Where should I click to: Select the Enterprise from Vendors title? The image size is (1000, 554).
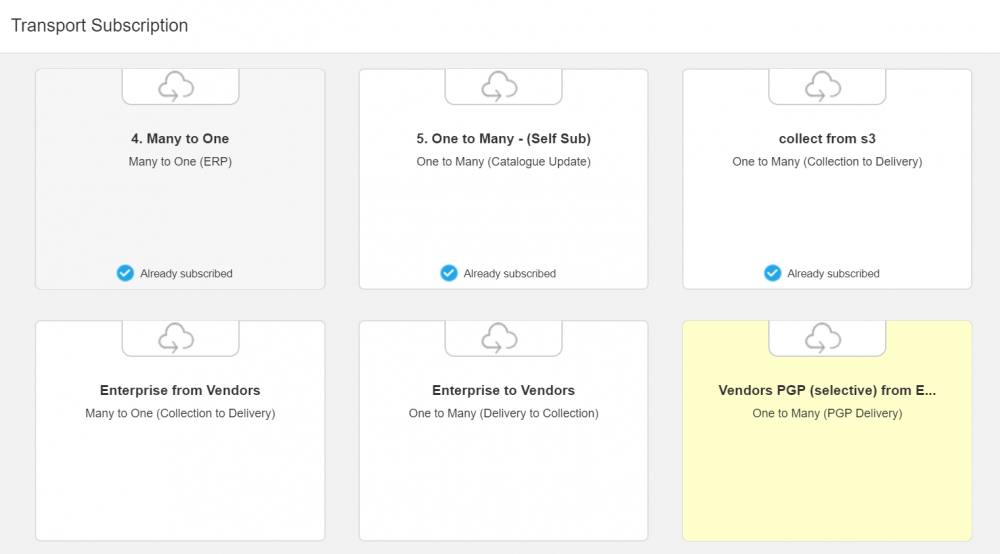coord(180,391)
